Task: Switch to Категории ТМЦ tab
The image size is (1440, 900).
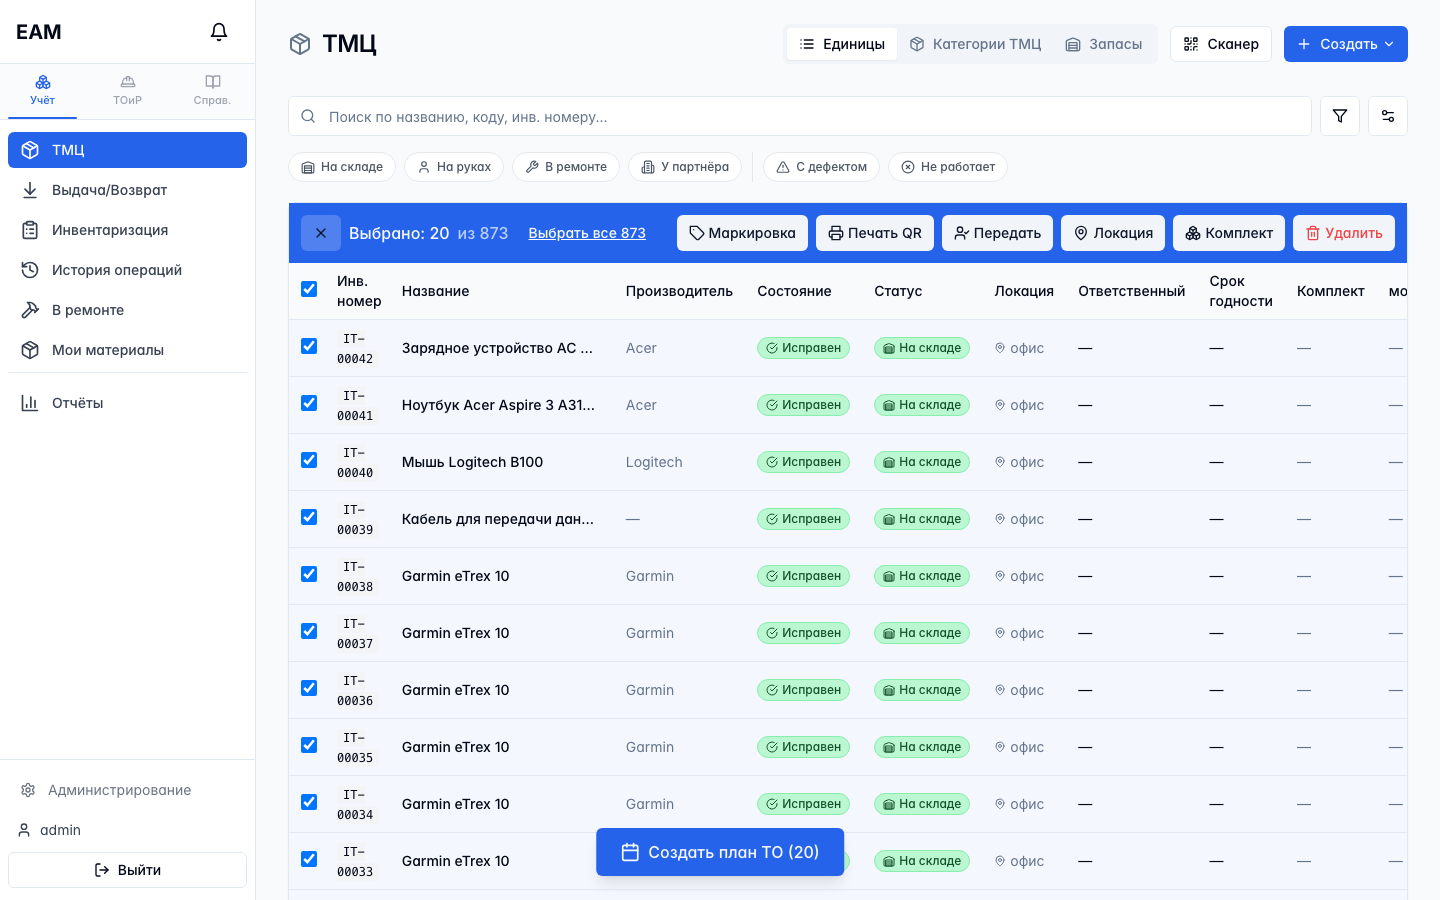Action: pyautogui.click(x=975, y=44)
